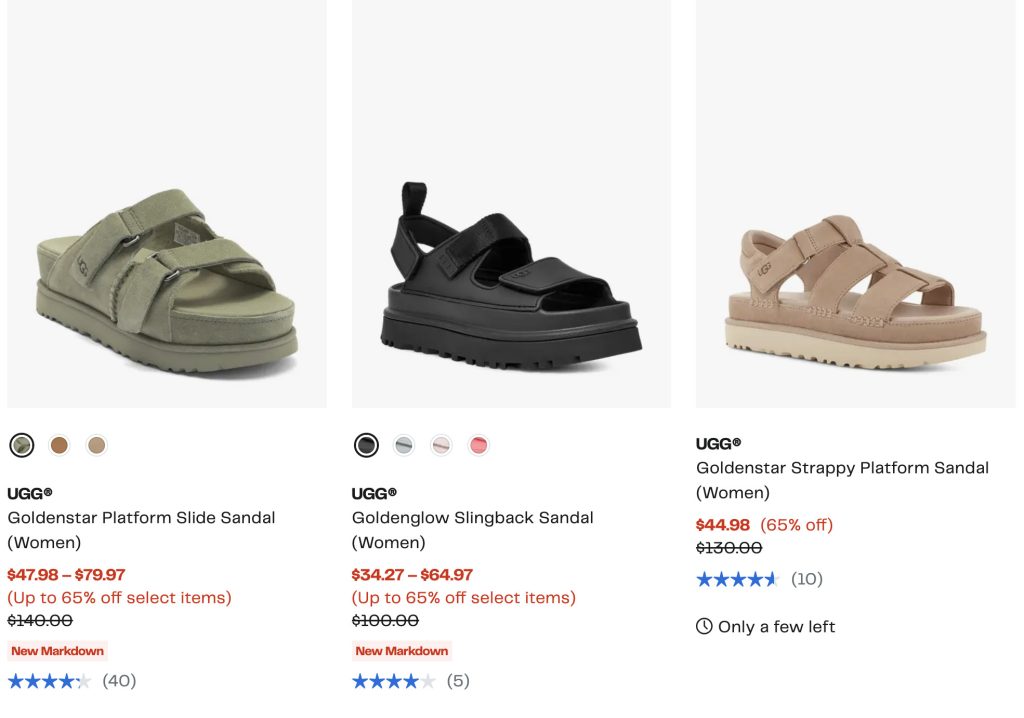This screenshot has height=718, width=1024.
Task: Click the tan strappy sandal image
Action: pos(855,292)
